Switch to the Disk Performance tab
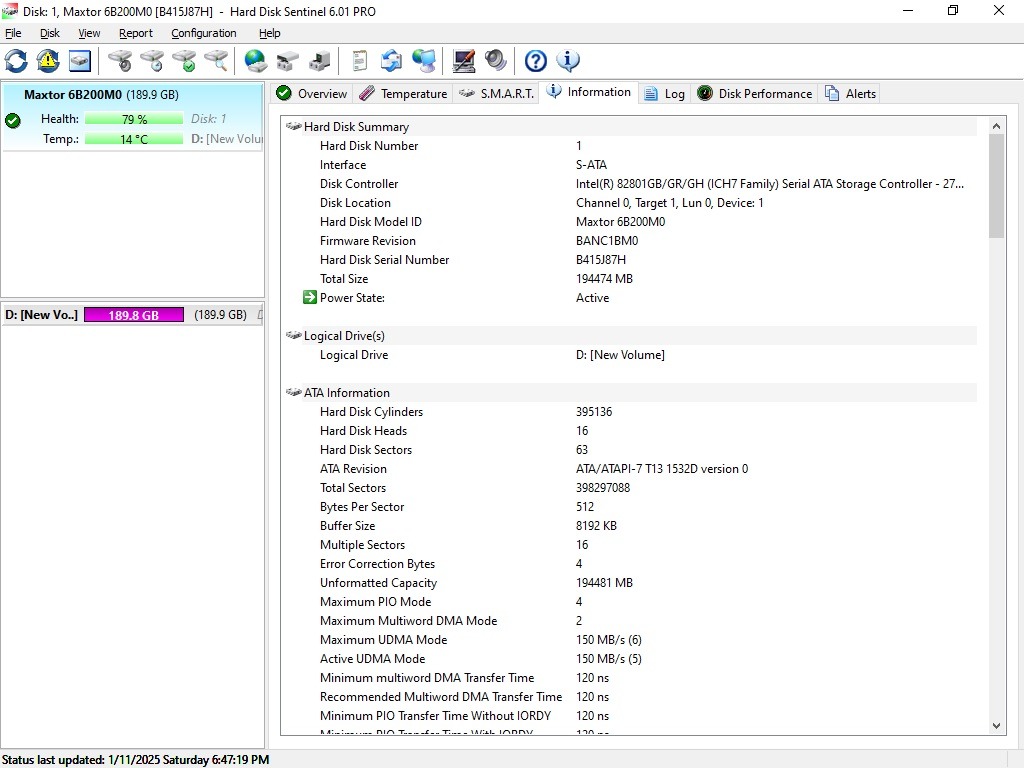Image resolution: width=1024 pixels, height=768 pixels. tap(755, 94)
